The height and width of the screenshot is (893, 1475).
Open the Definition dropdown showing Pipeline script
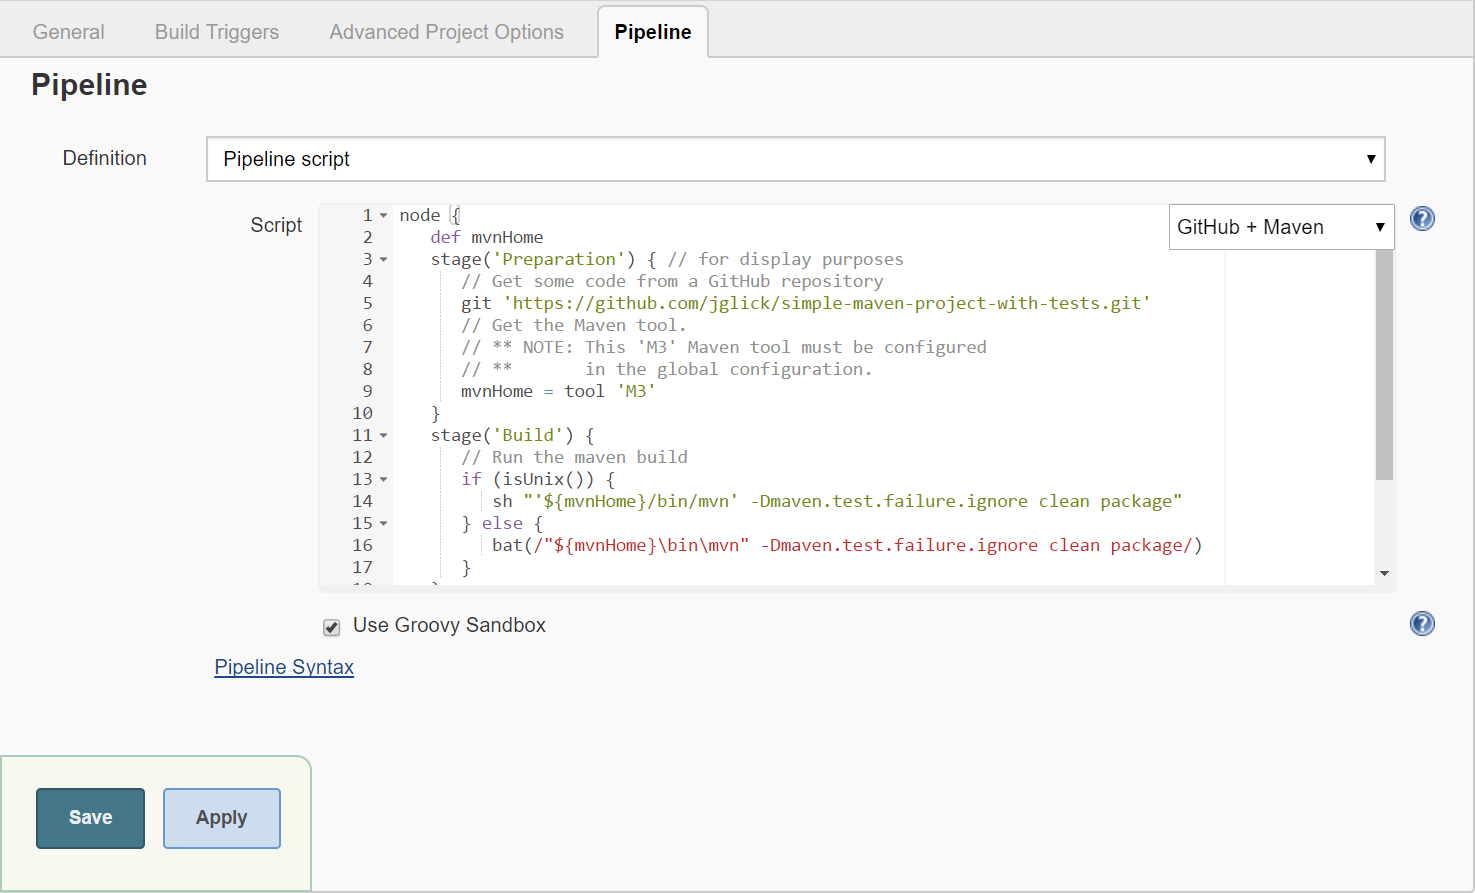coord(795,159)
